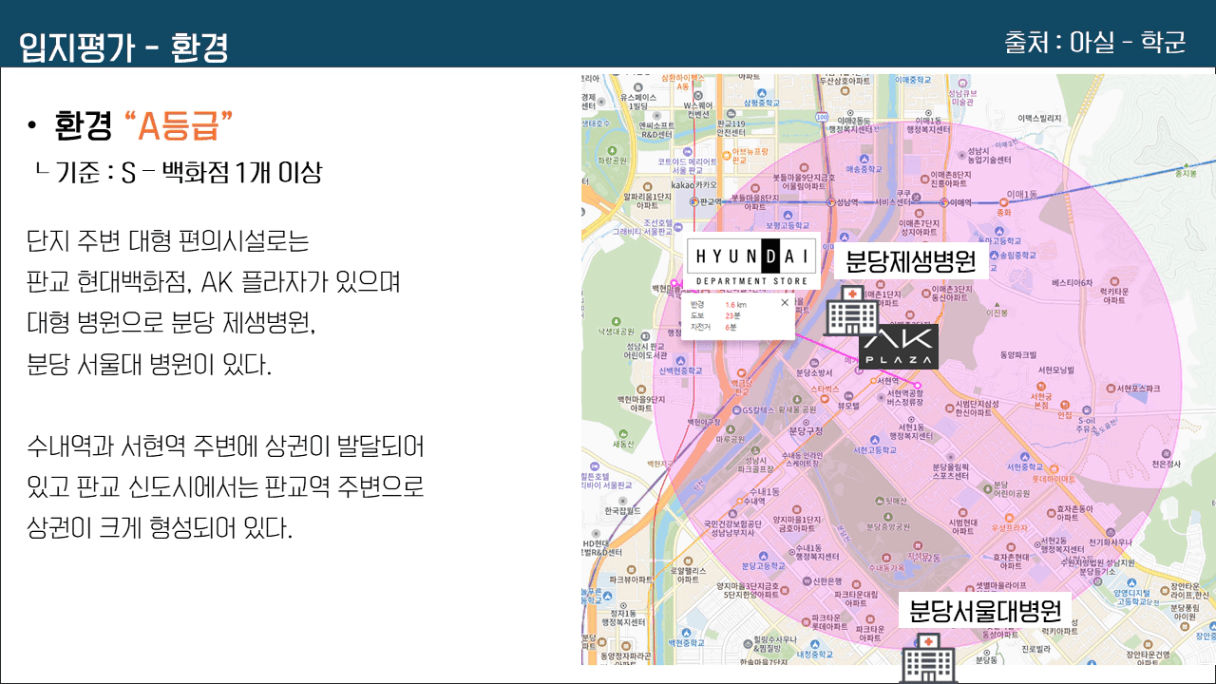Click the 서현포스파크 marker
Image resolution: width=1216 pixels, height=684 pixels.
click(x=1110, y=388)
